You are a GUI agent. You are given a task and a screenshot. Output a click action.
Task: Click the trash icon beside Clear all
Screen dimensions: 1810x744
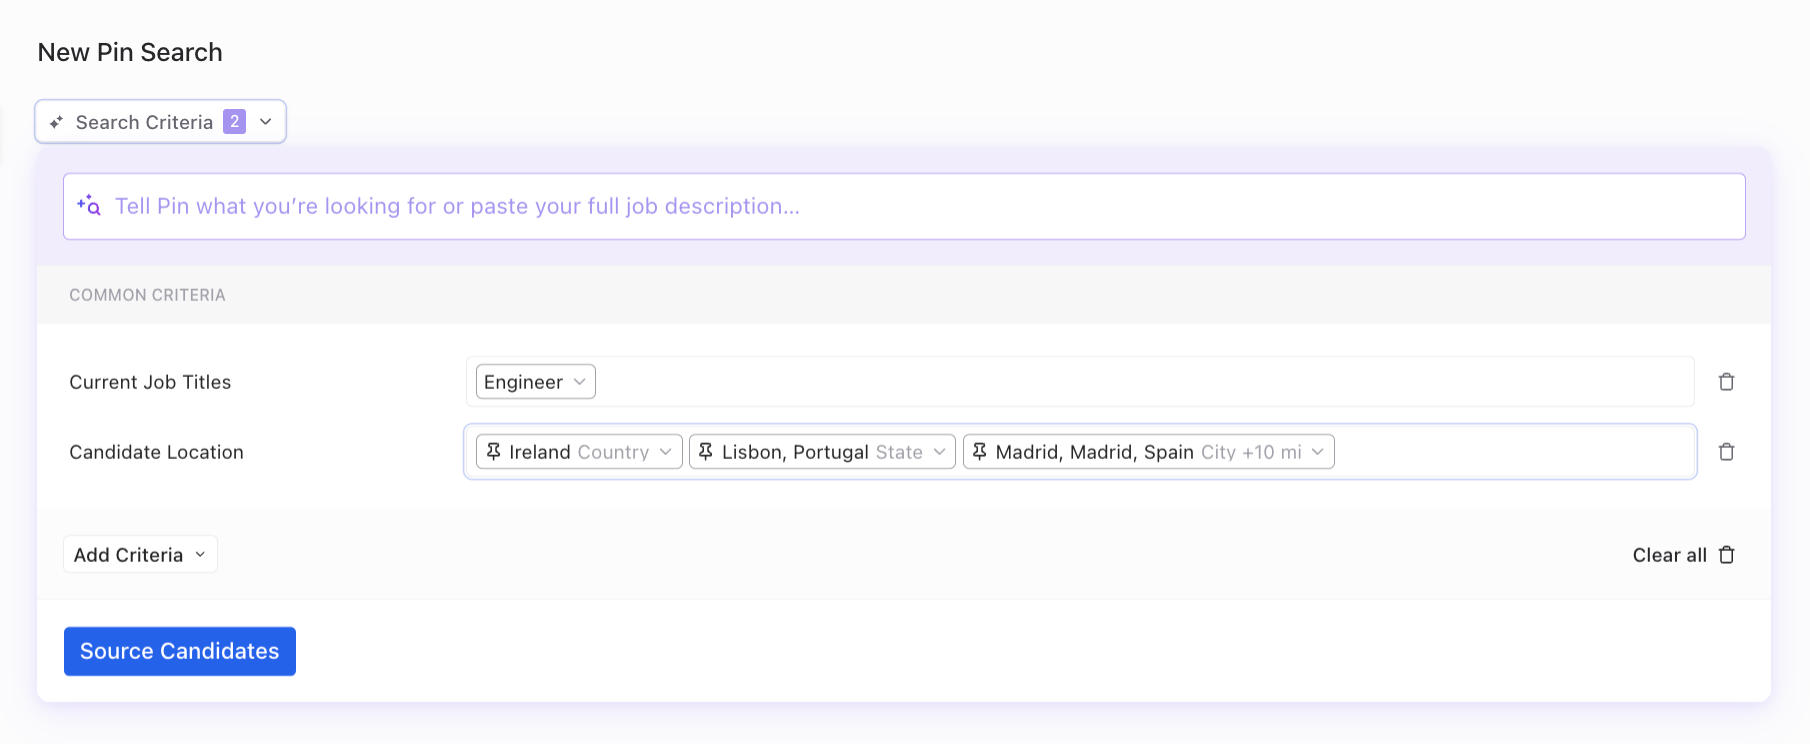point(1726,555)
